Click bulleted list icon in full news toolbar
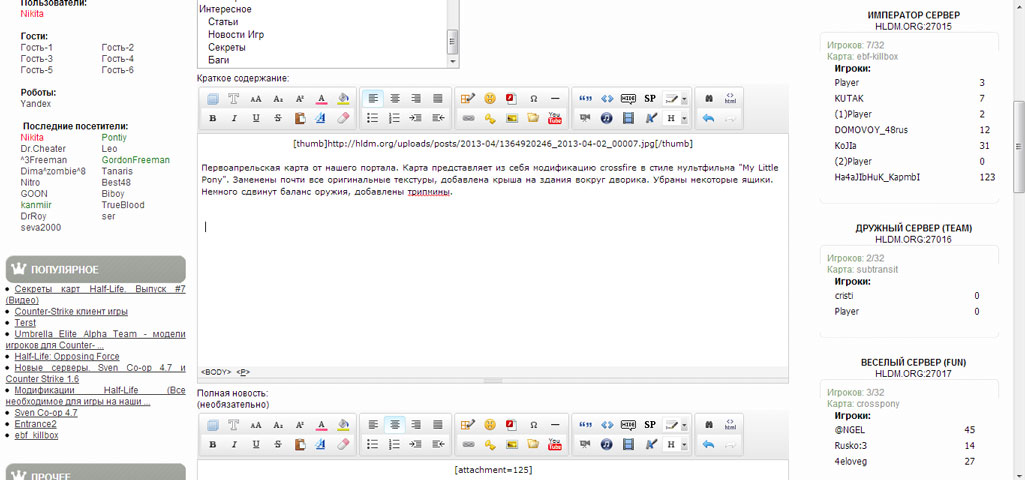This screenshot has height=480, width=1025. (372, 444)
